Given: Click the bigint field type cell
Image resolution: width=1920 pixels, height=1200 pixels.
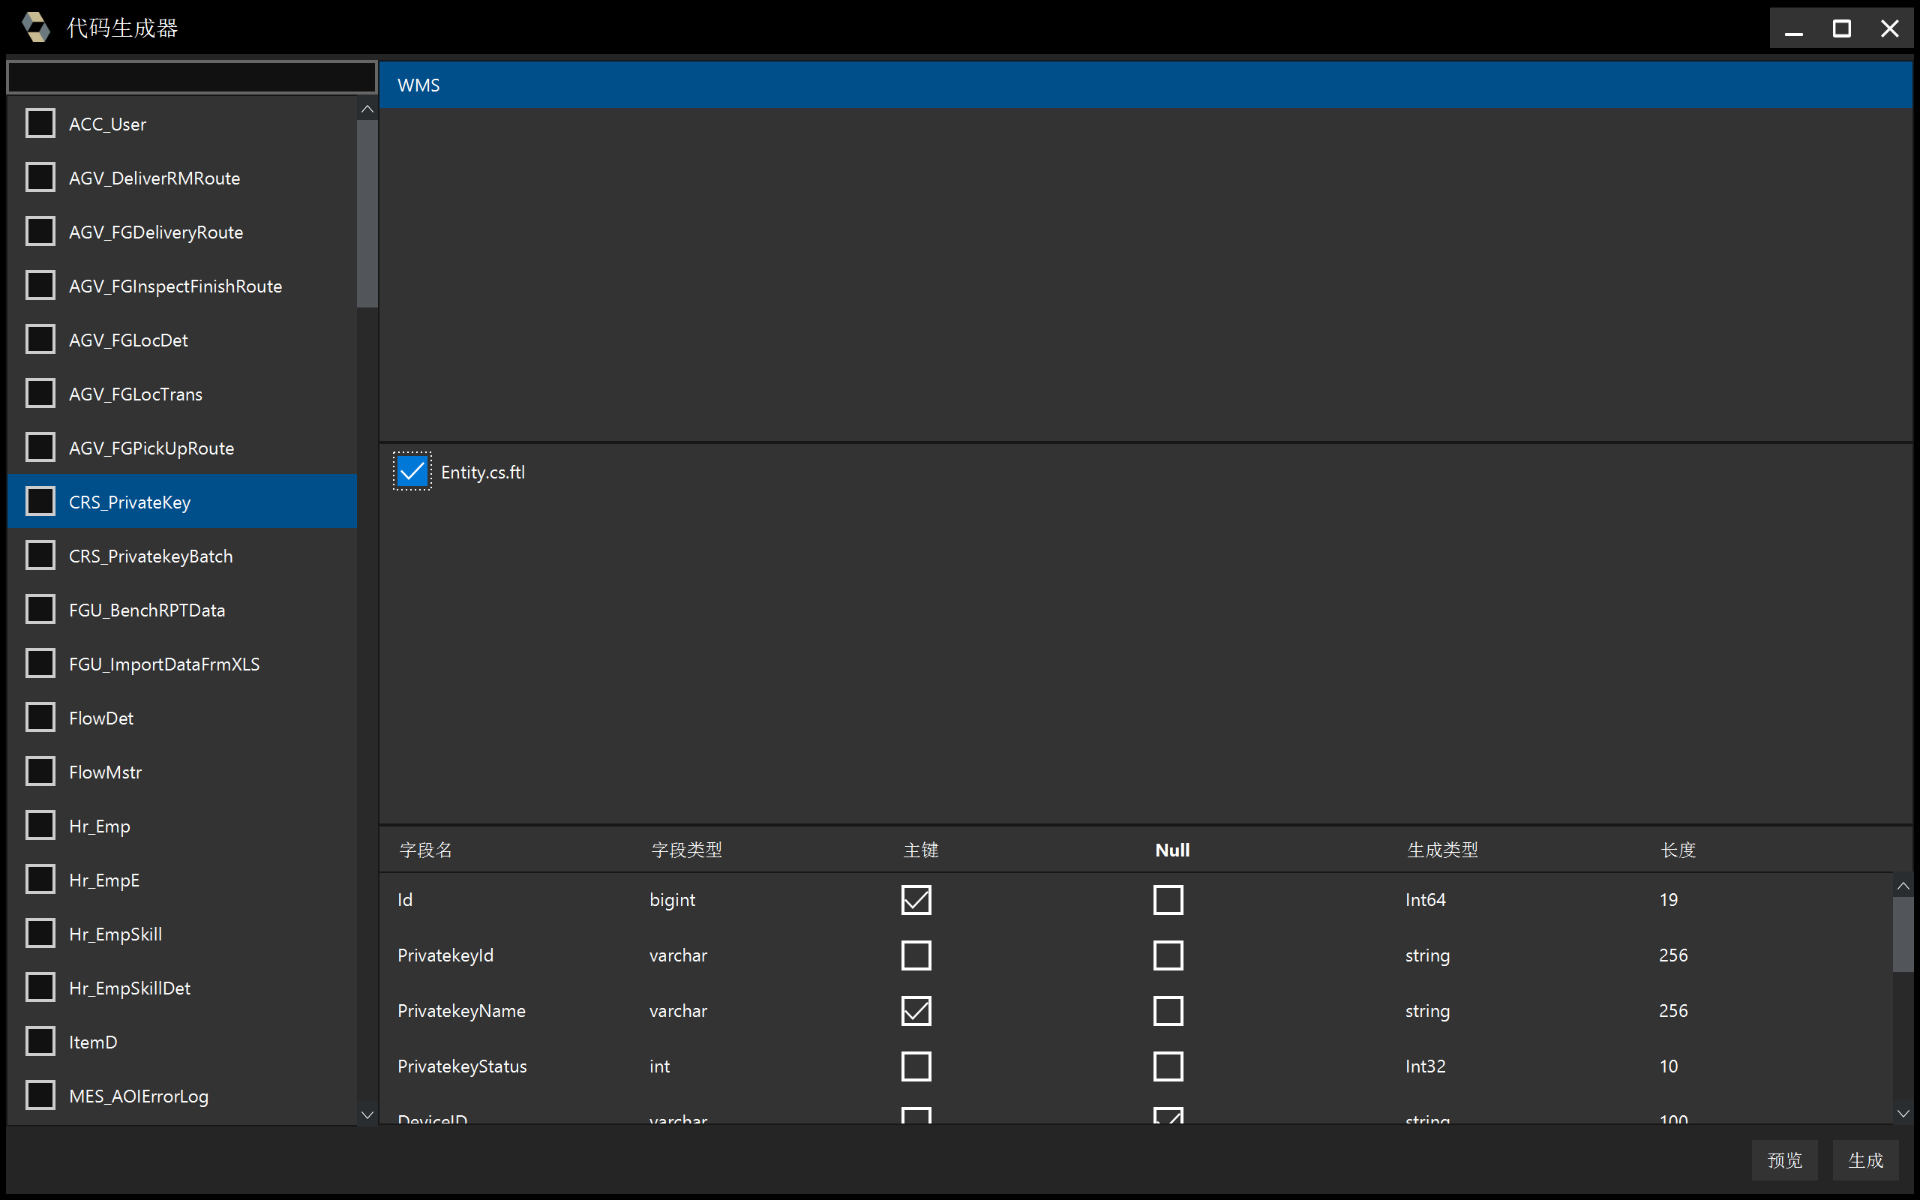Looking at the screenshot, I should (672, 900).
